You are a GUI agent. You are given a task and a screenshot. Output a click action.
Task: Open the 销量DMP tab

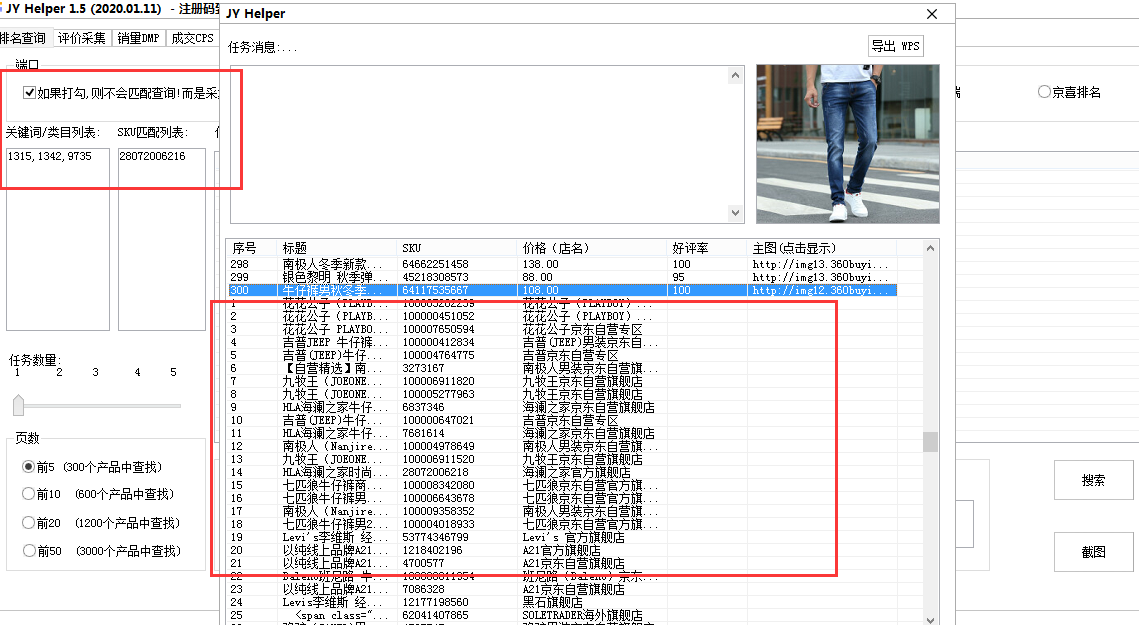pyautogui.click(x=139, y=38)
